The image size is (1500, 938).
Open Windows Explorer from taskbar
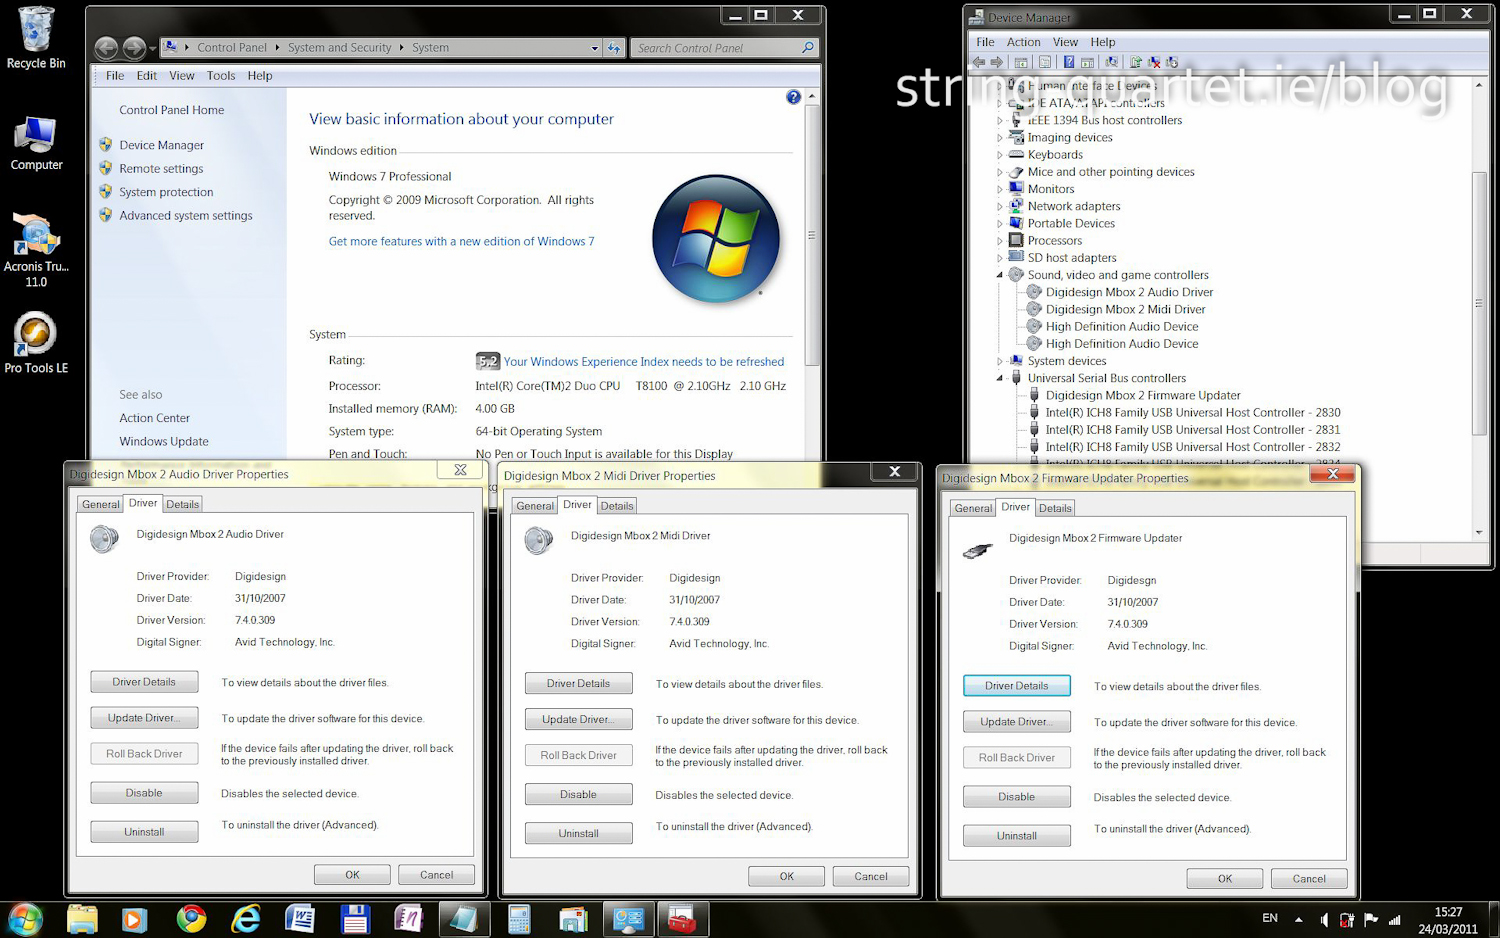click(82, 919)
